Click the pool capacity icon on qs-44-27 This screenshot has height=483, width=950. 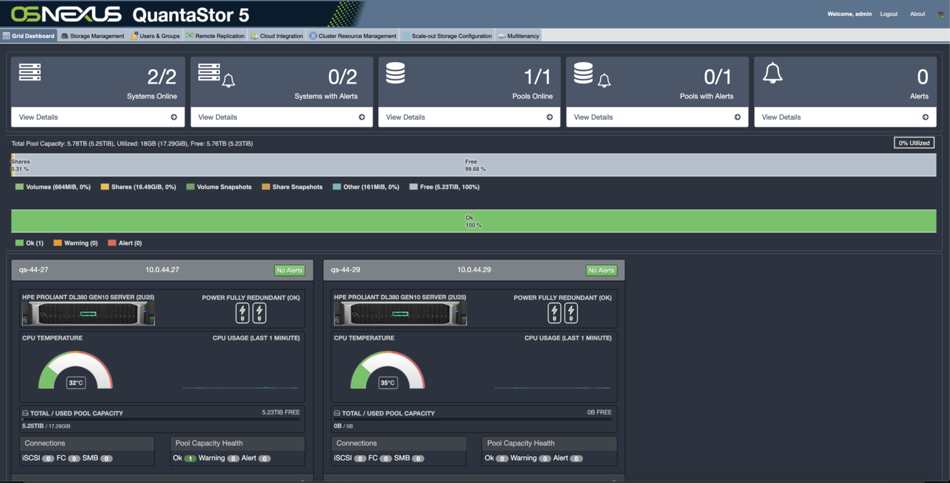pyautogui.click(x=25, y=413)
